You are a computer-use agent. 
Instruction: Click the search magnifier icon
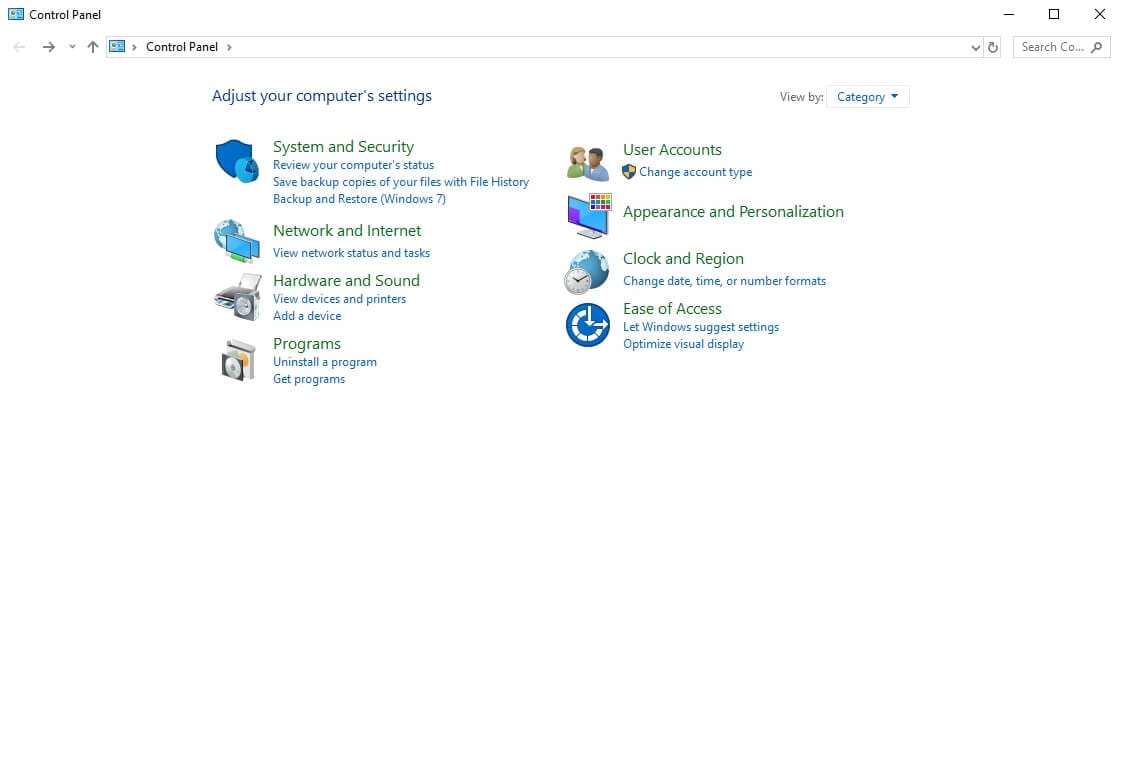pos(1096,47)
